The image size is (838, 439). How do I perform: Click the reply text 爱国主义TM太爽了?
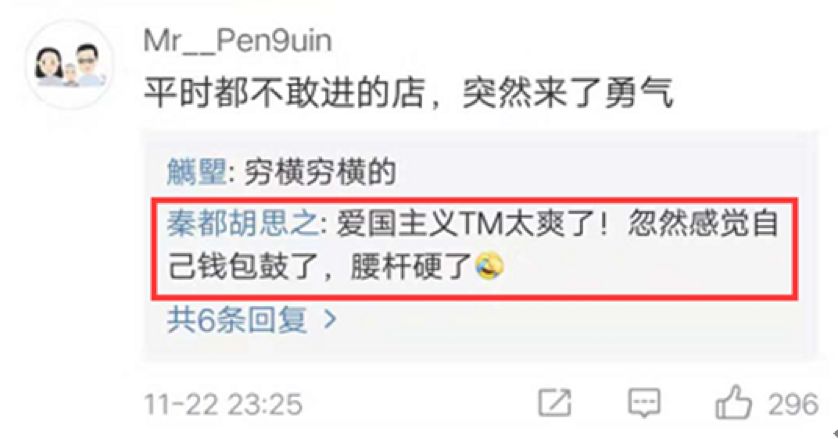(465, 224)
